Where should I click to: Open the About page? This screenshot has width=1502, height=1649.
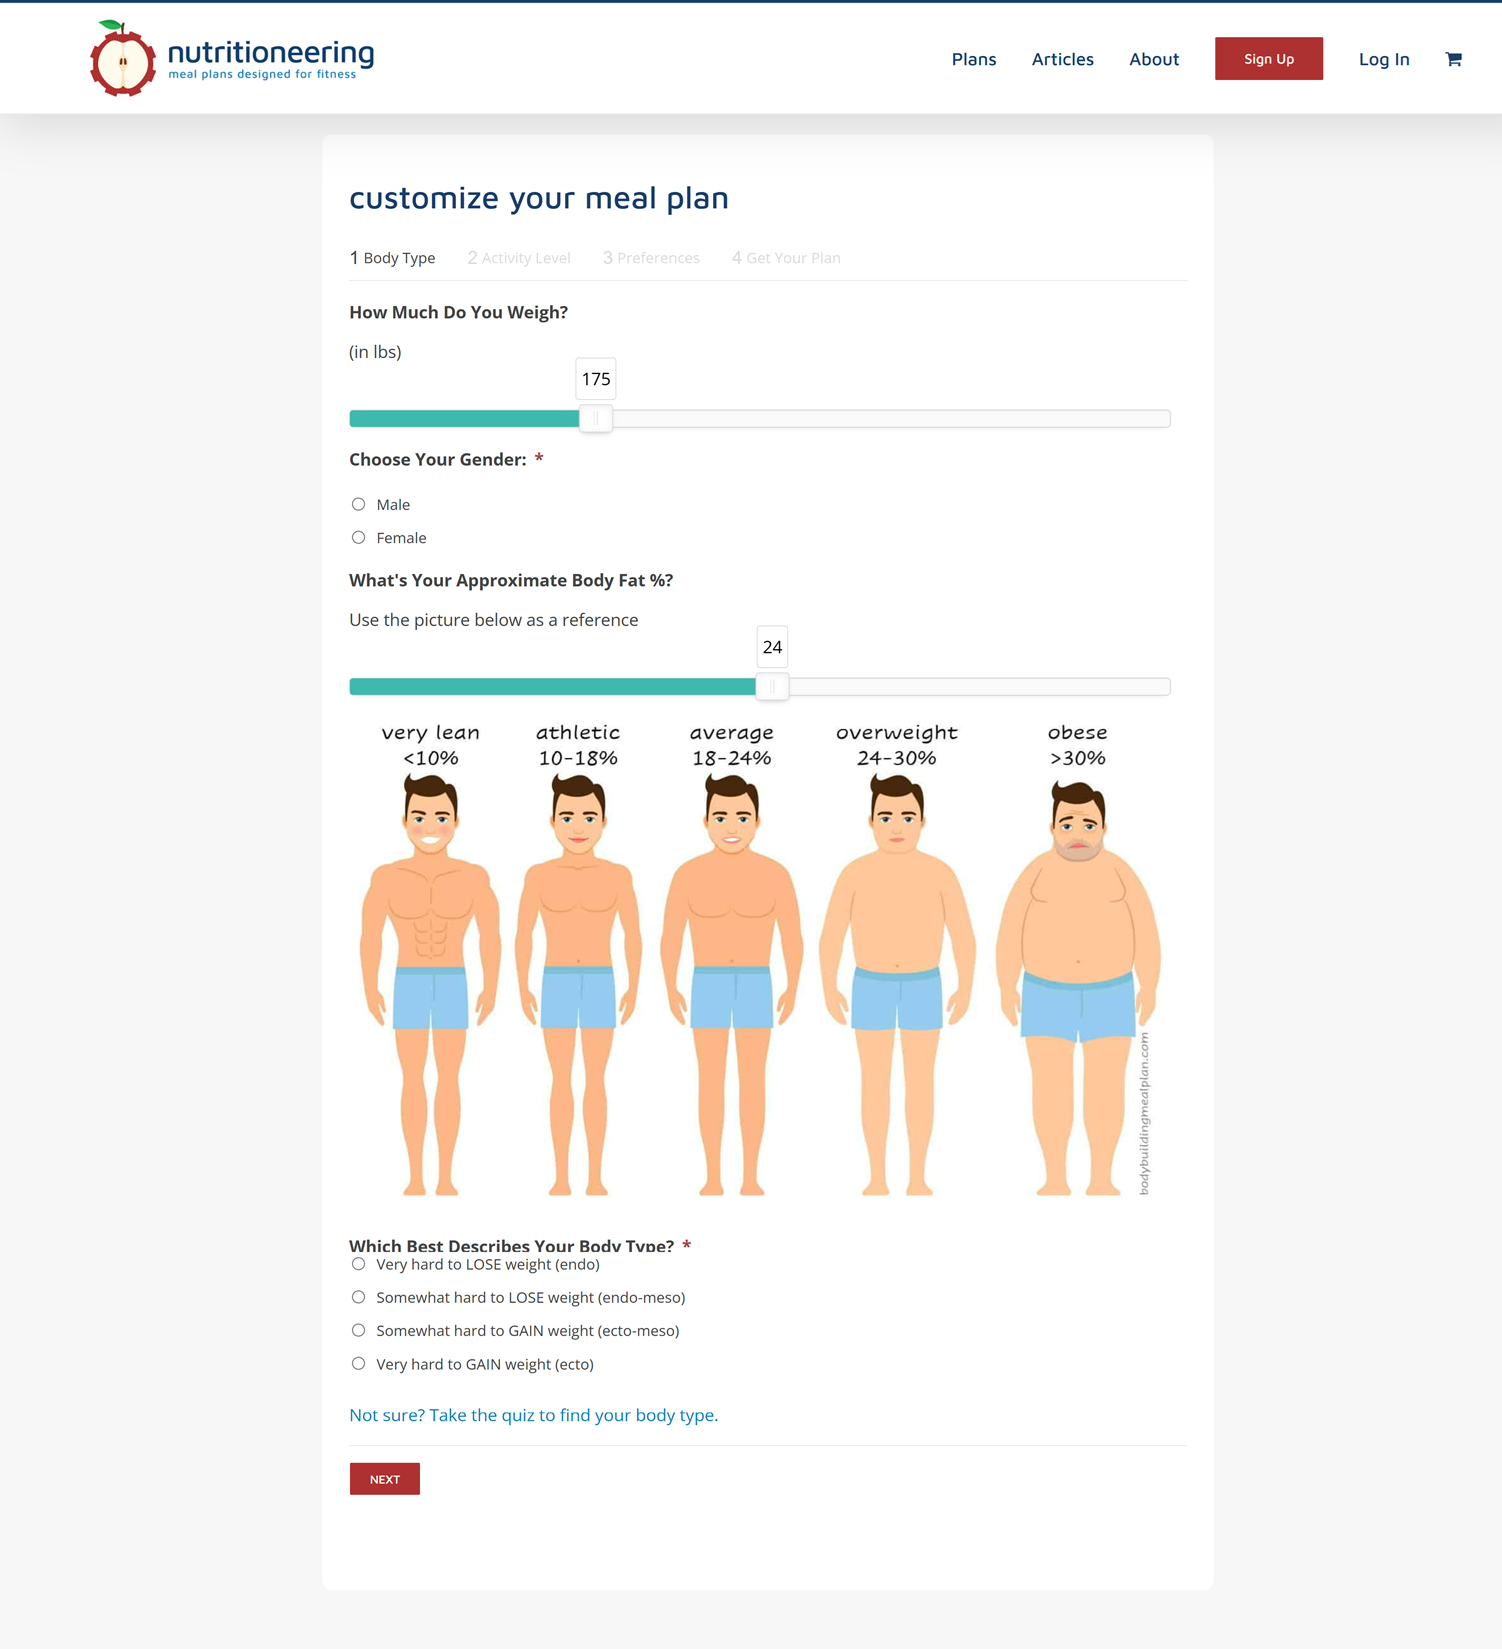[1153, 59]
